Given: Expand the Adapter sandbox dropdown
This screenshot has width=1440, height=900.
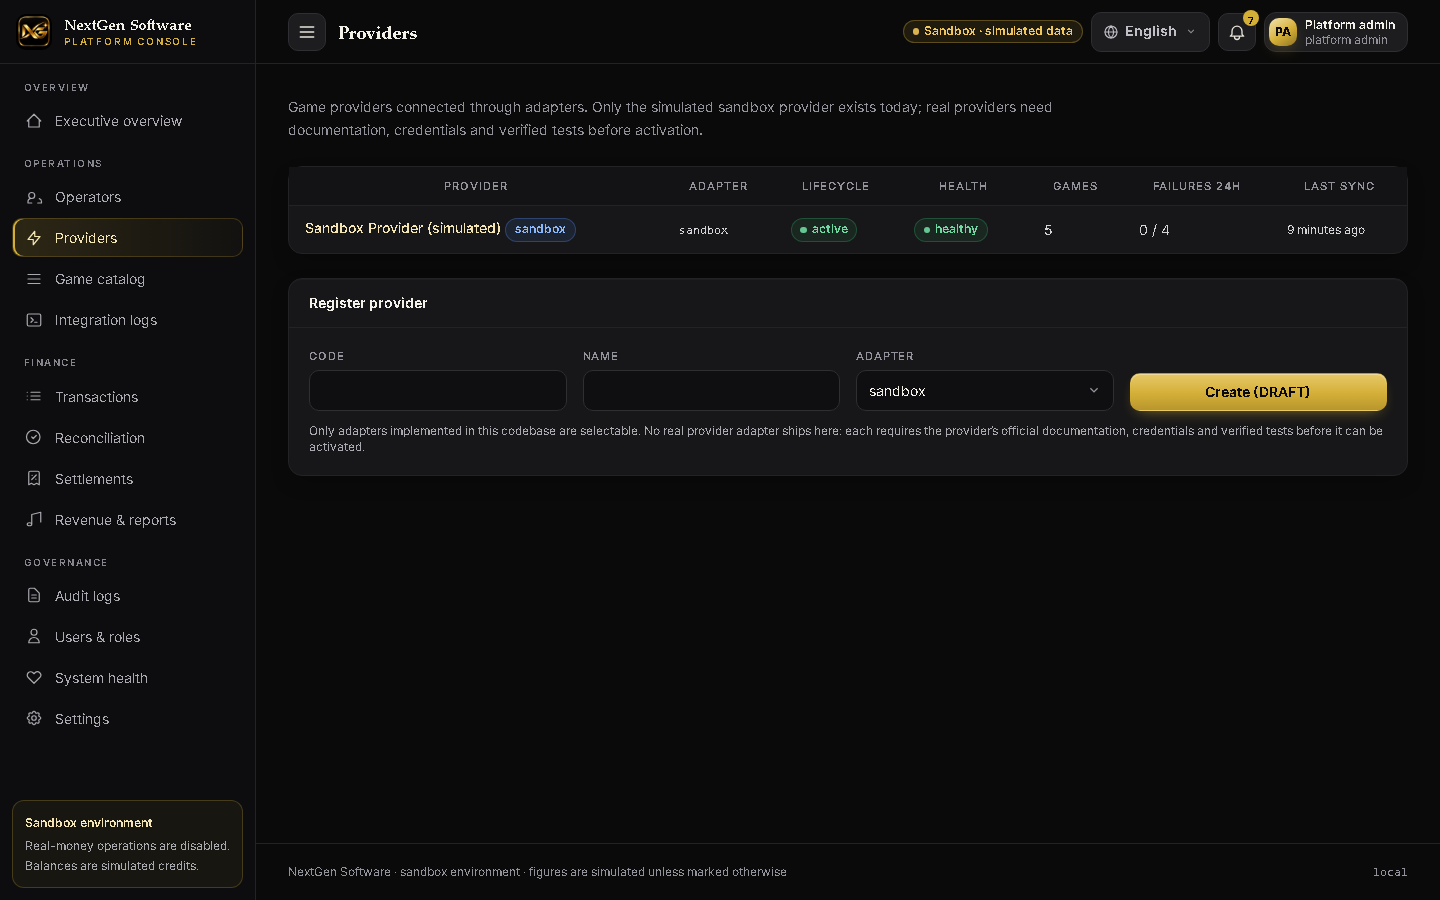Looking at the screenshot, I should [x=985, y=391].
